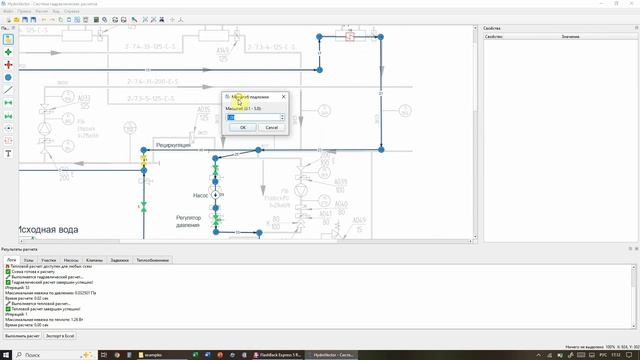Select the Насос pump symbol on the scheme

pos(216,195)
